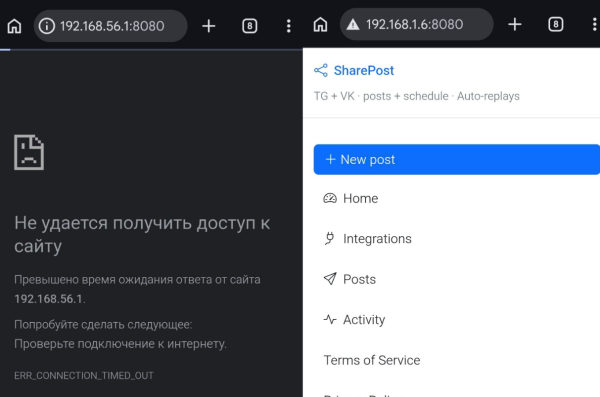Open Integrations in sidebar
The image size is (600, 397).
(368, 239)
